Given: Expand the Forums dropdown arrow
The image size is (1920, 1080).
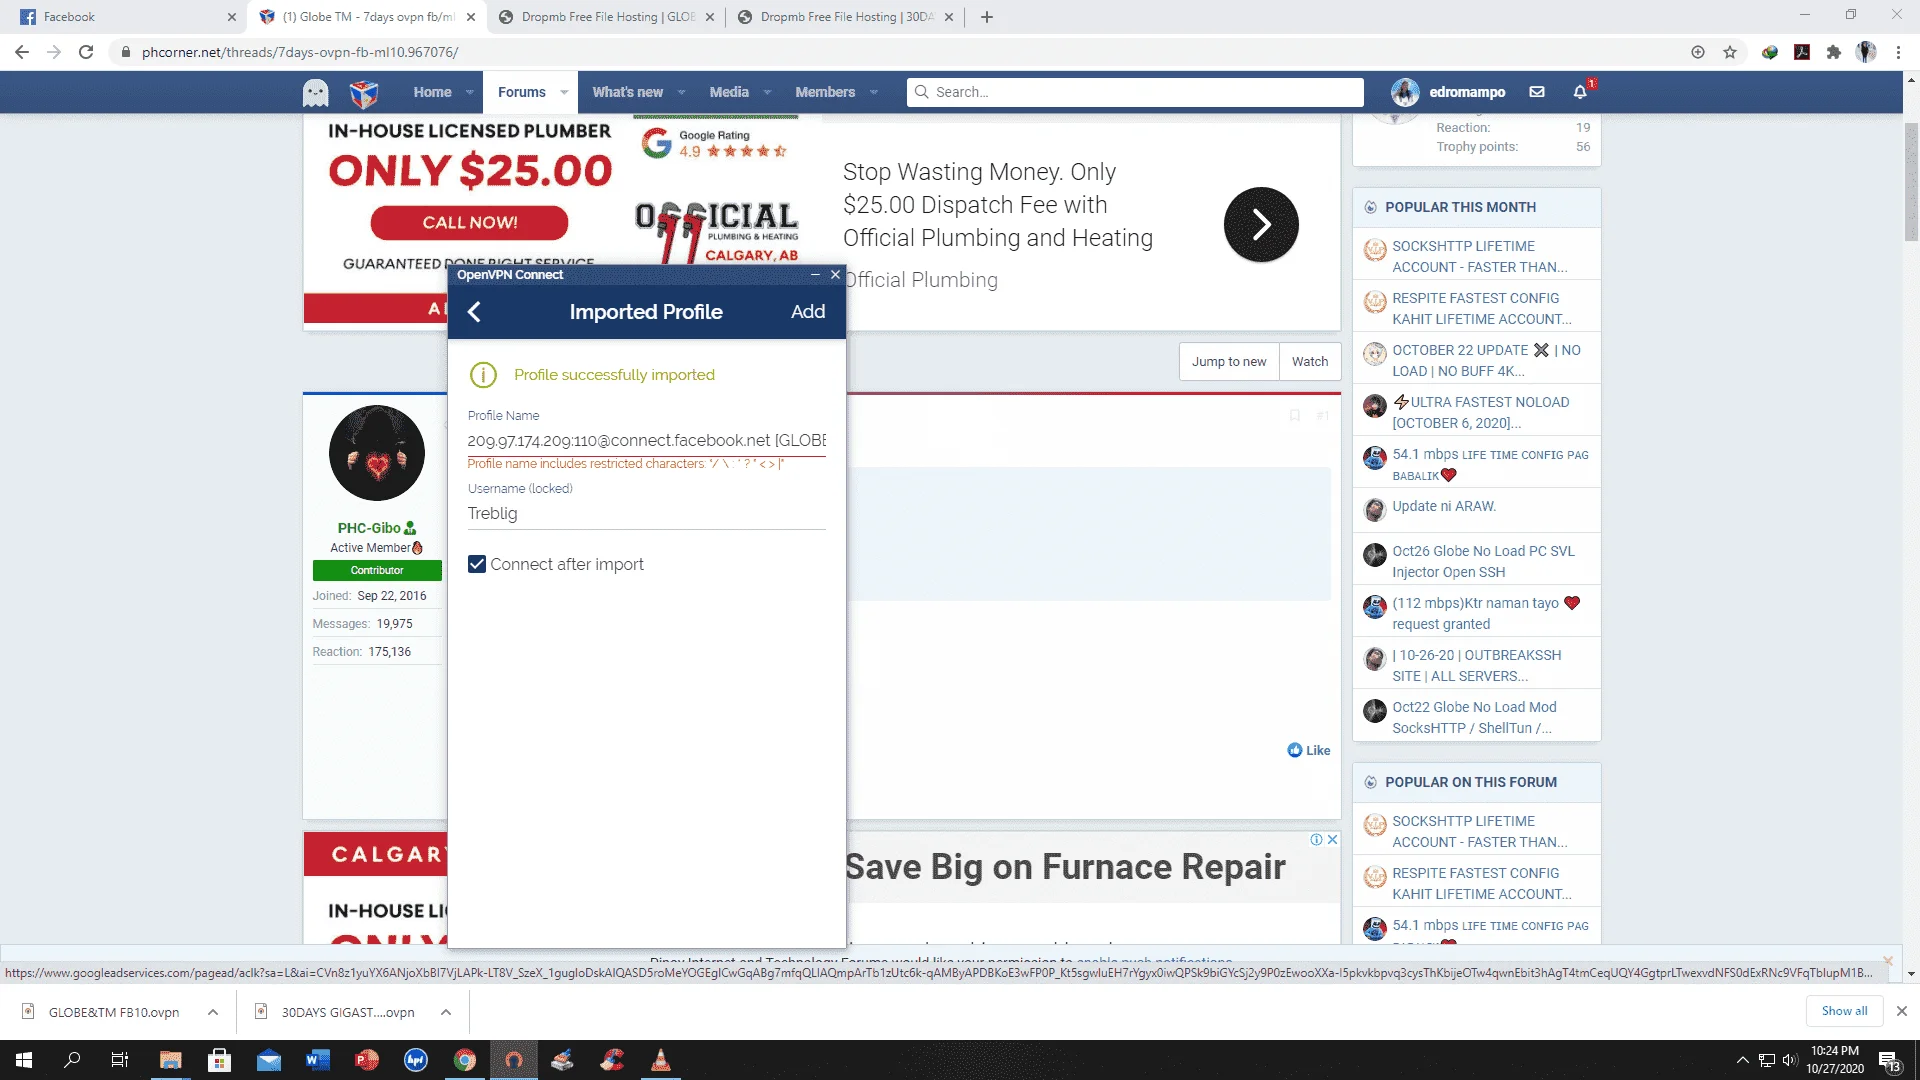Looking at the screenshot, I should click(x=564, y=92).
